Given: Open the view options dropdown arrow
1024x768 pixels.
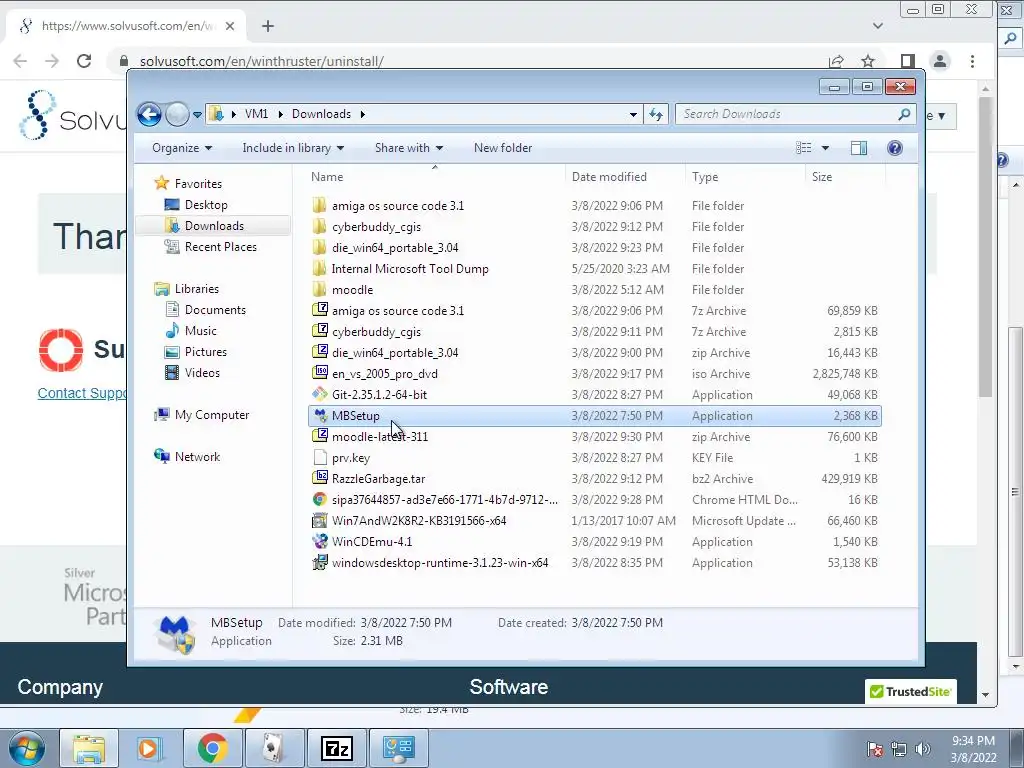Looking at the screenshot, I should (x=825, y=148).
